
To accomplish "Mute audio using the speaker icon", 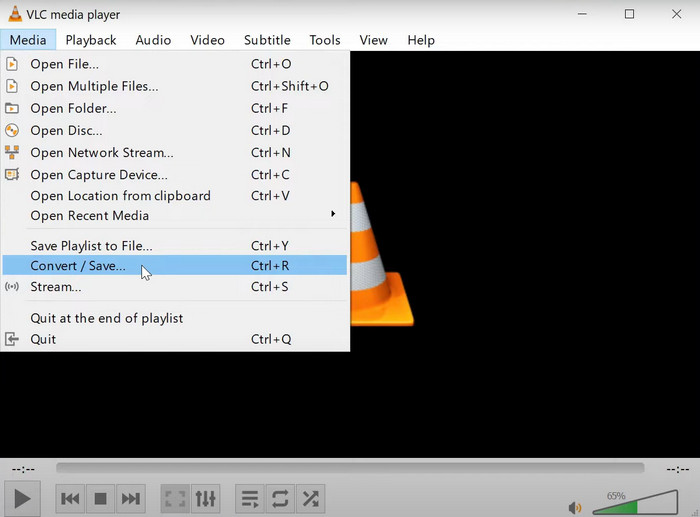I will point(575,507).
